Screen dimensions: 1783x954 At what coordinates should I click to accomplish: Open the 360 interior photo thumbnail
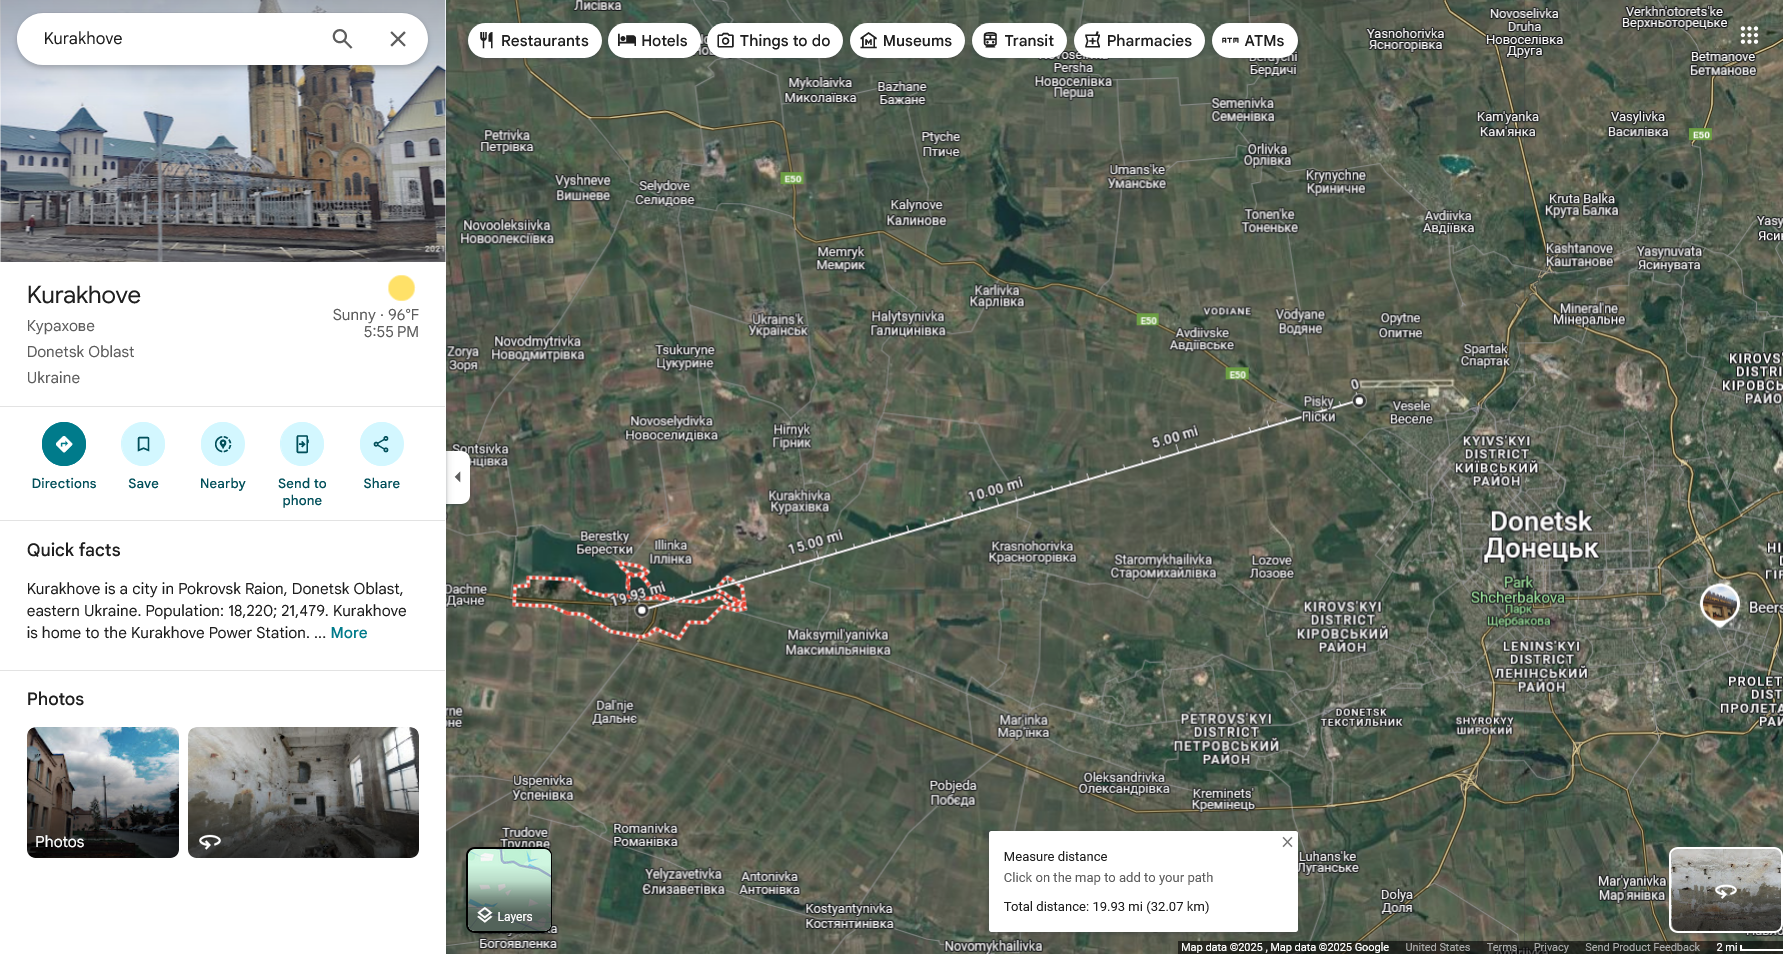(303, 792)
